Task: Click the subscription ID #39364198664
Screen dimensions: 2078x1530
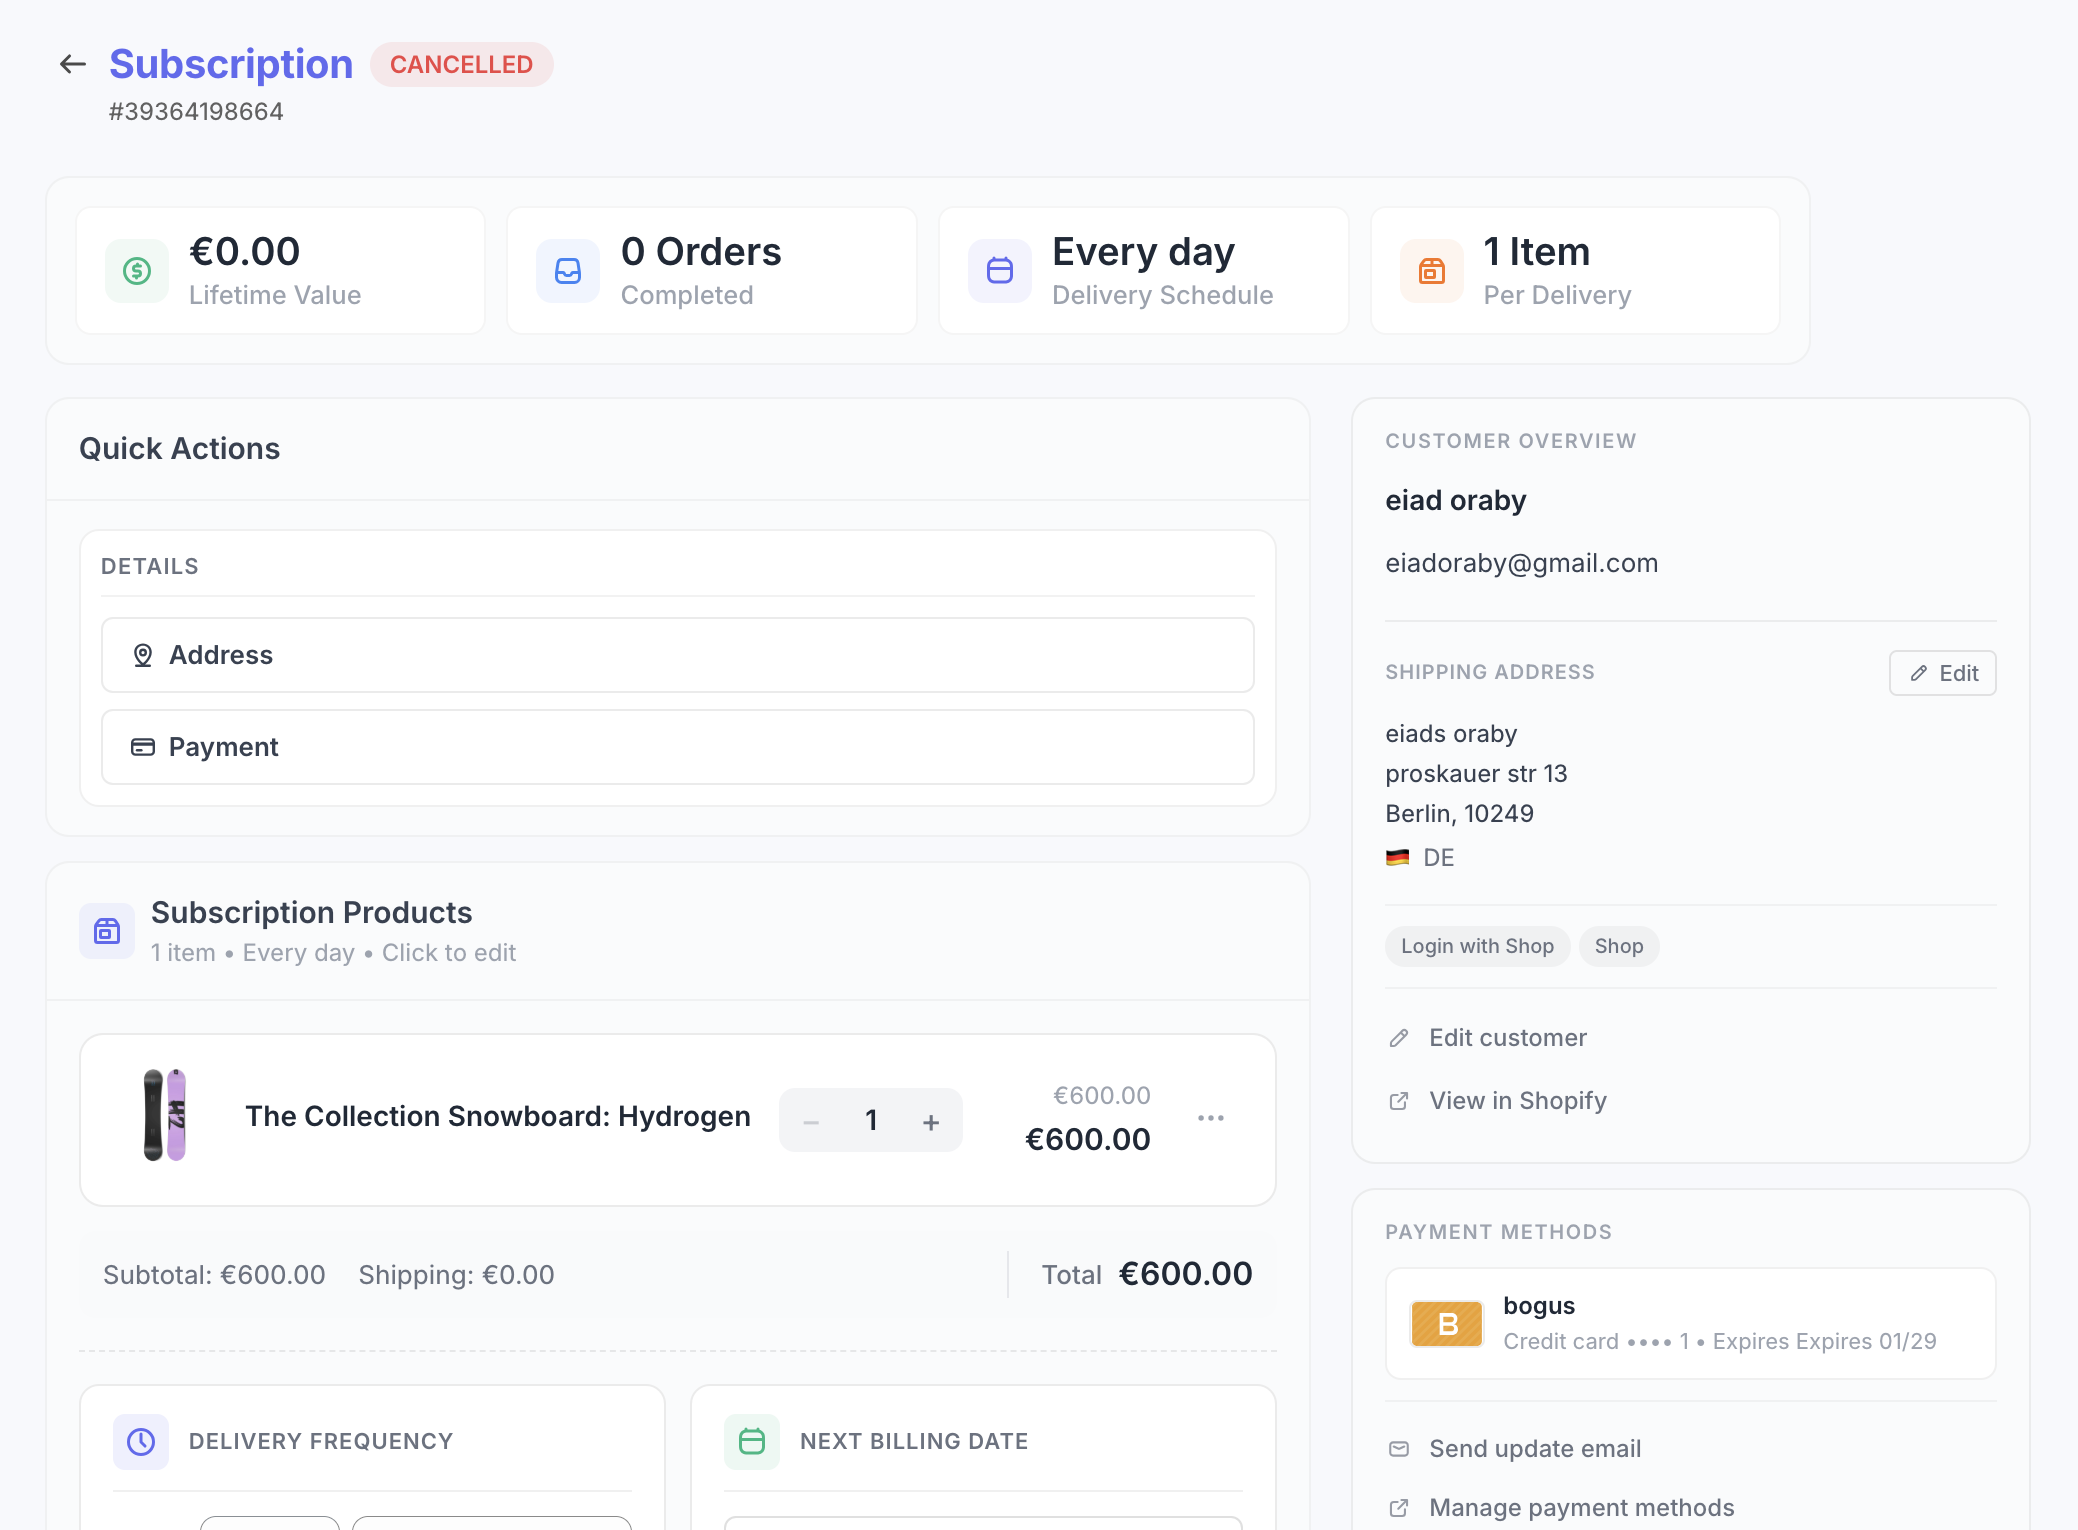Action: tap(196, 111)
